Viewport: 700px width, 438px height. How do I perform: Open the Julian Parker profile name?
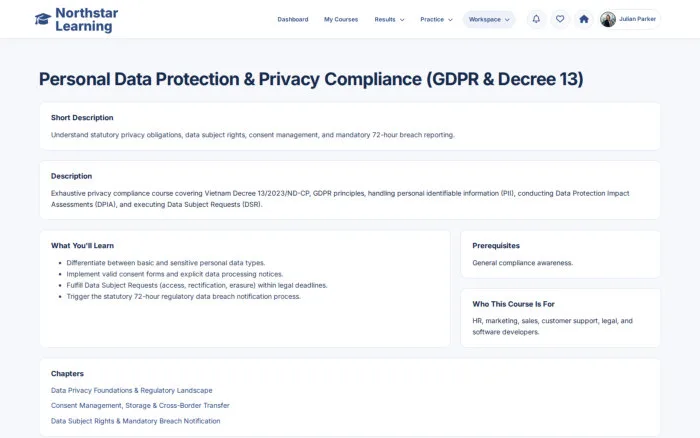[x=637, y=19]
